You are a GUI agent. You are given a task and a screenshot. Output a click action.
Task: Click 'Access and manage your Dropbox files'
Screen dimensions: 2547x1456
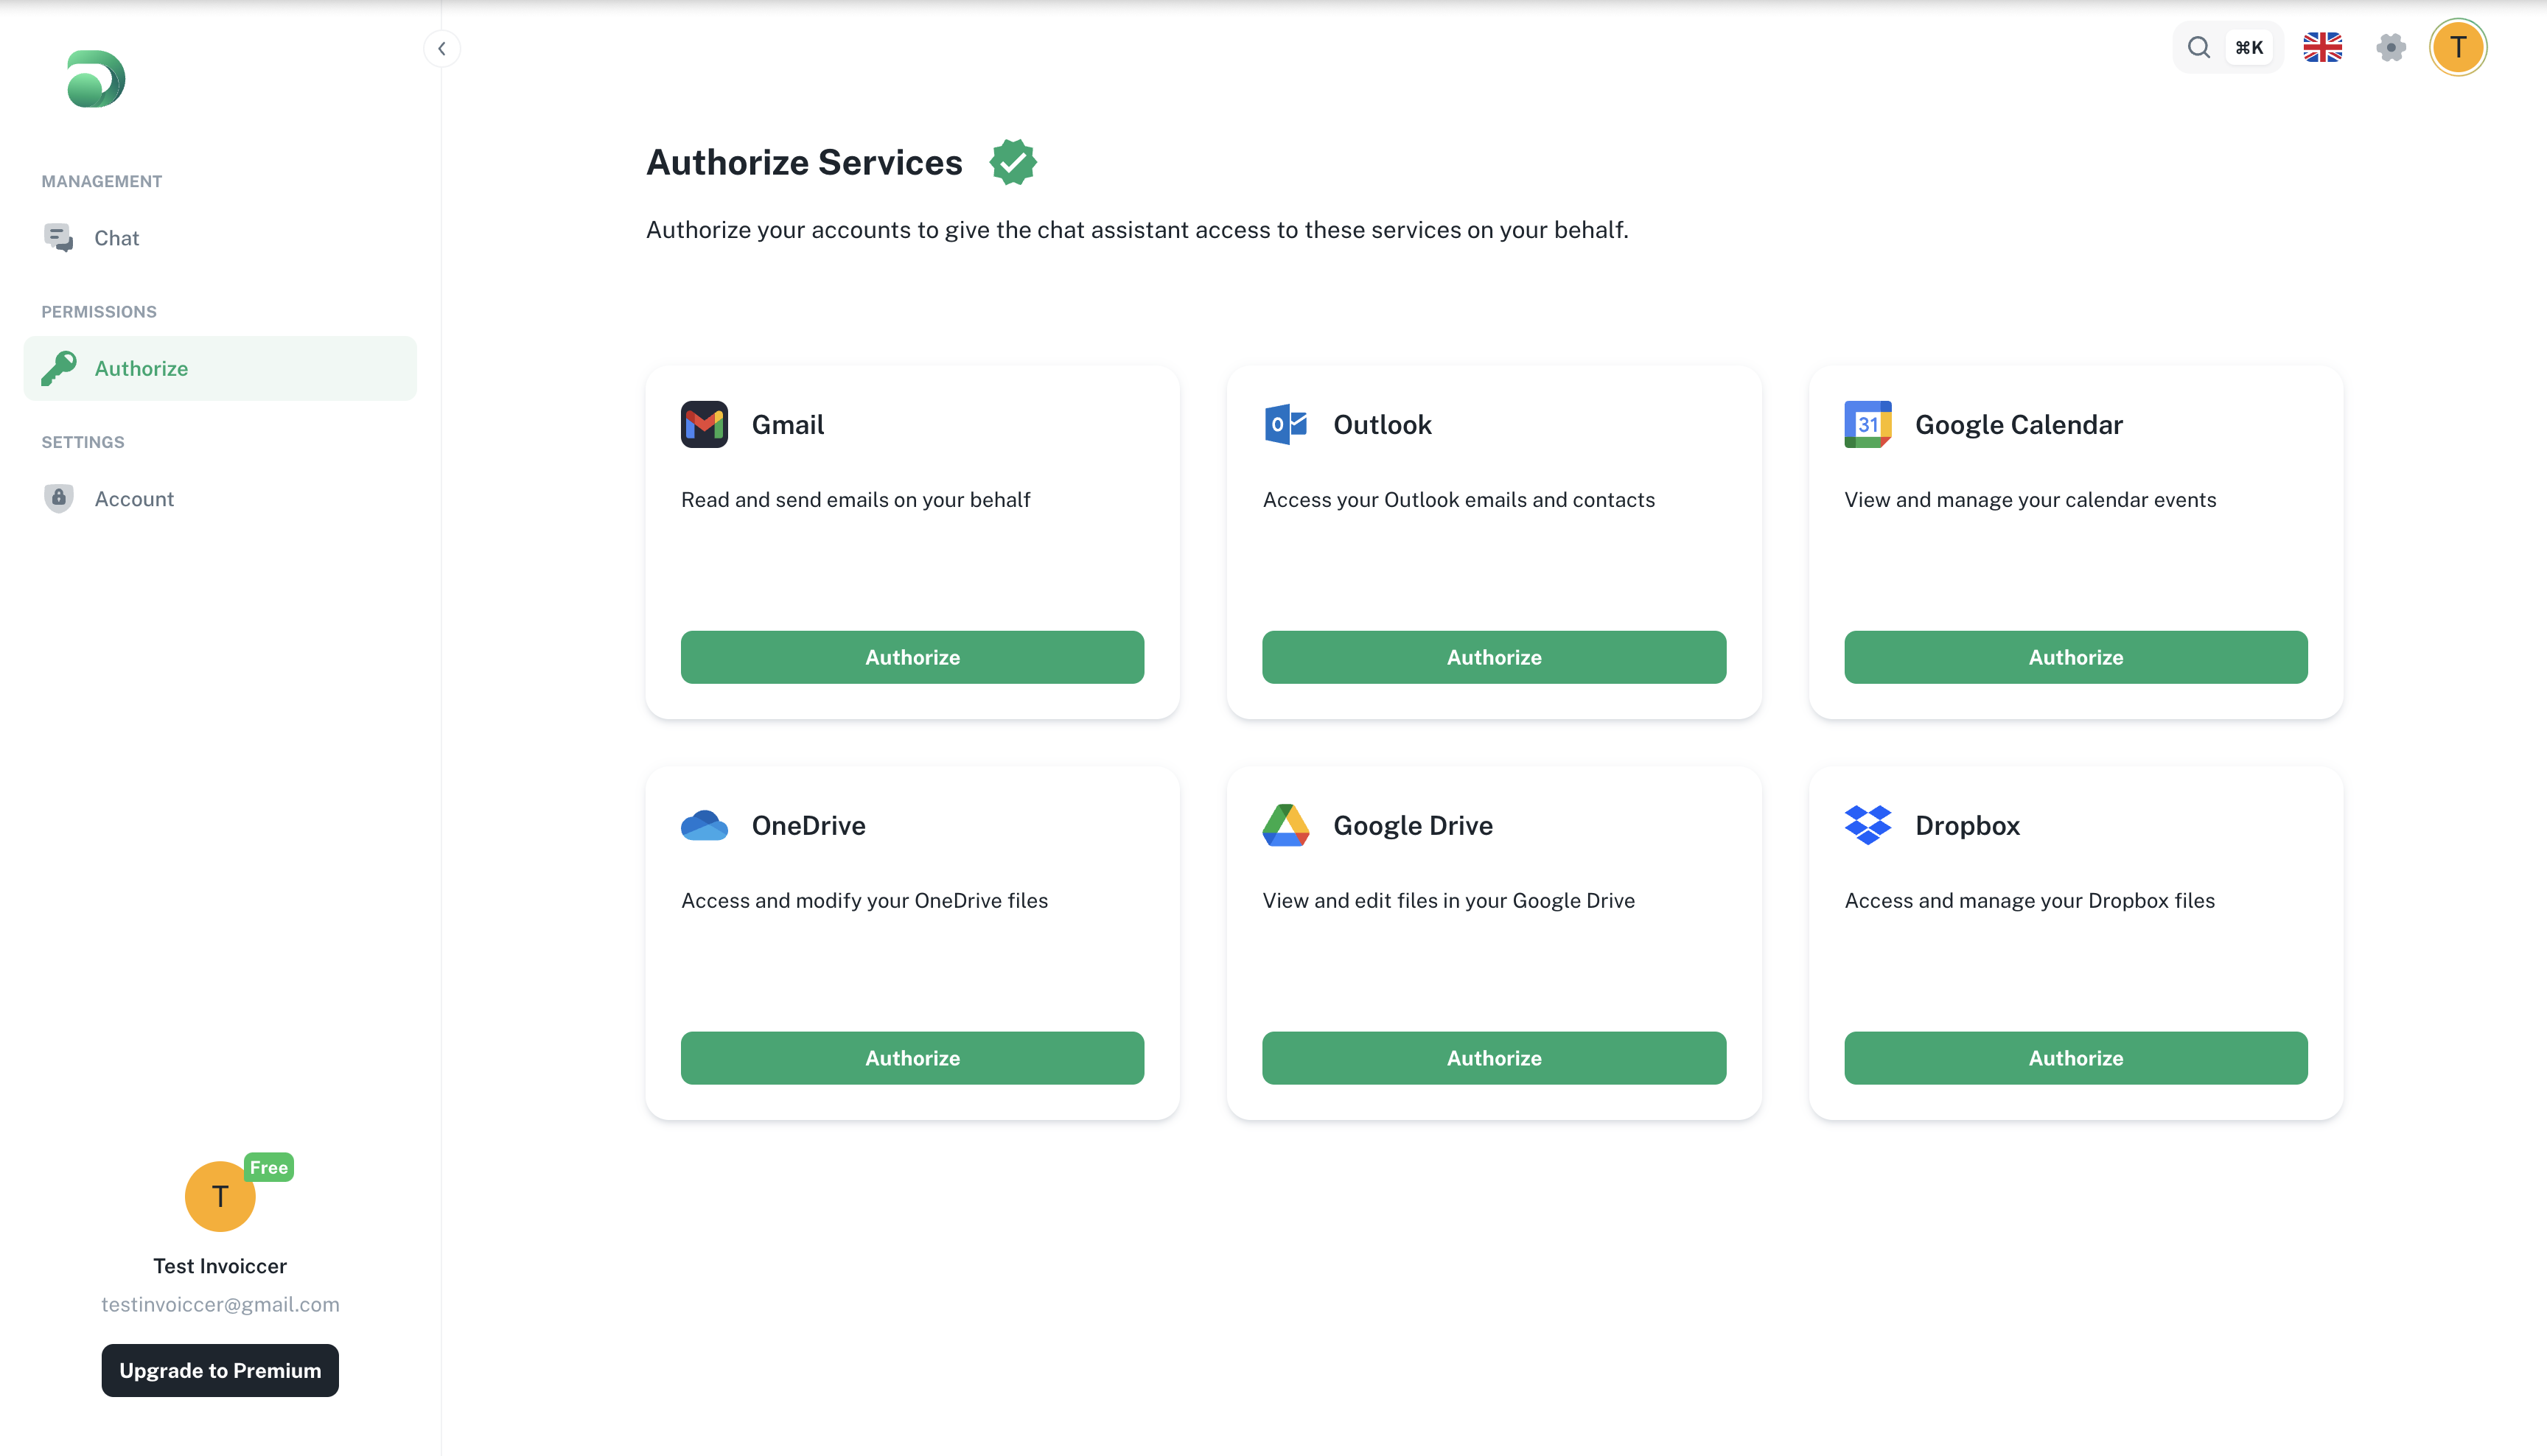pyautogui.click(x=2029, y=900)
